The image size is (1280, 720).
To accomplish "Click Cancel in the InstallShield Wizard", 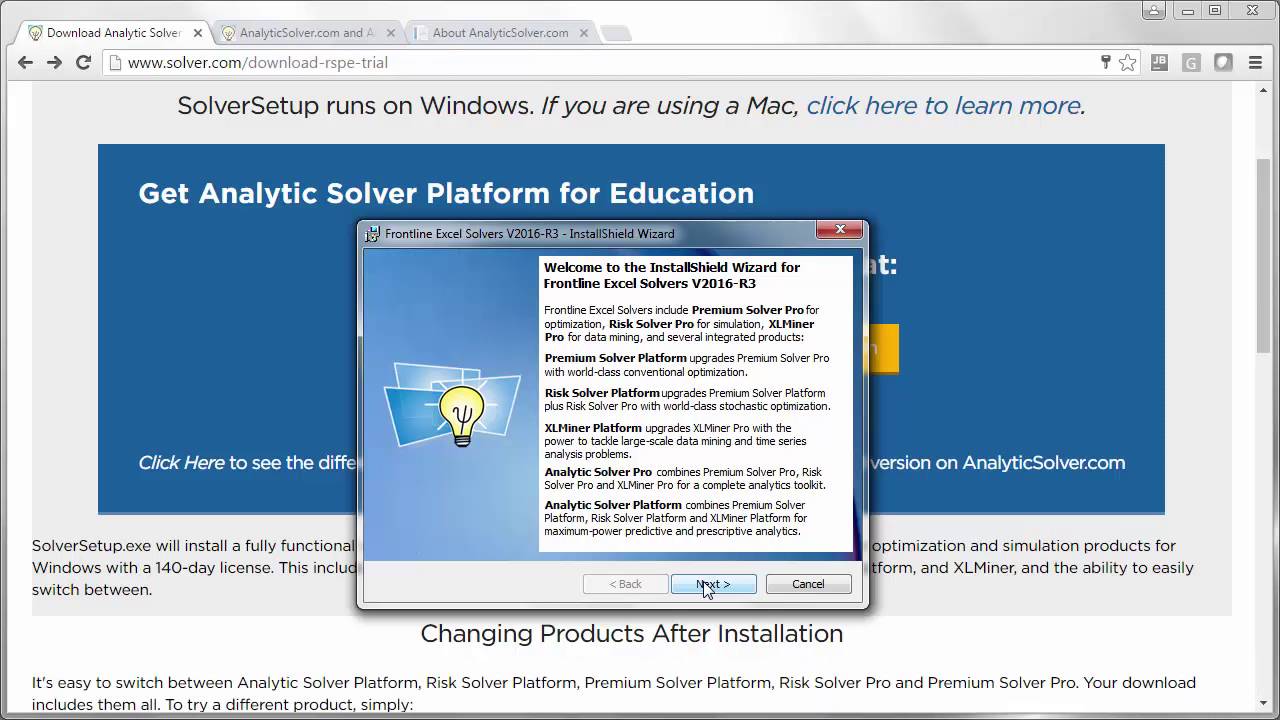I will (808, 584).
